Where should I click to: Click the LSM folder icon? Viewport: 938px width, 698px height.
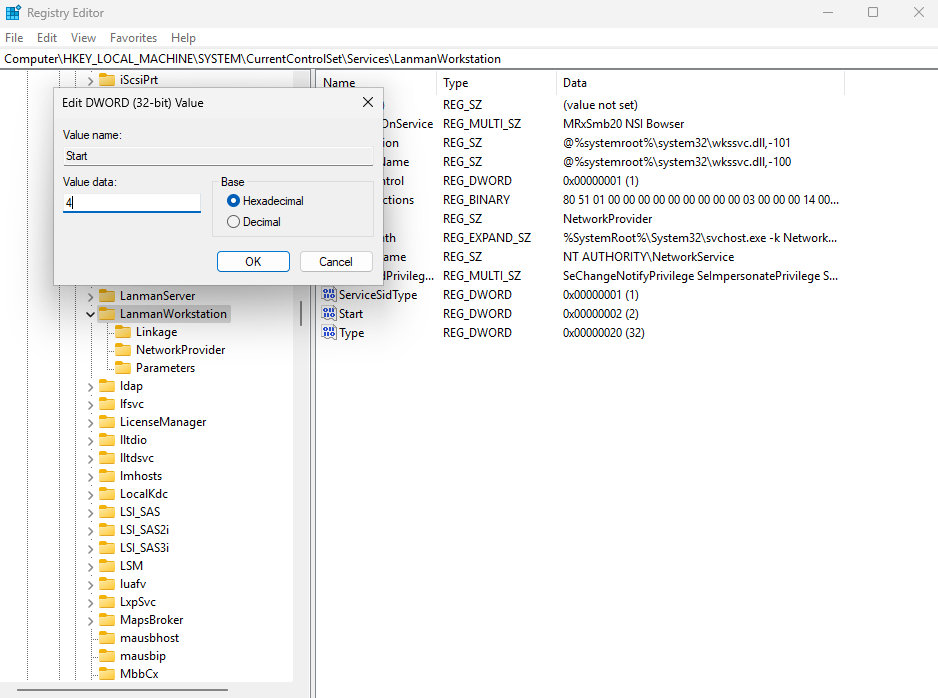tap(107, 565)
